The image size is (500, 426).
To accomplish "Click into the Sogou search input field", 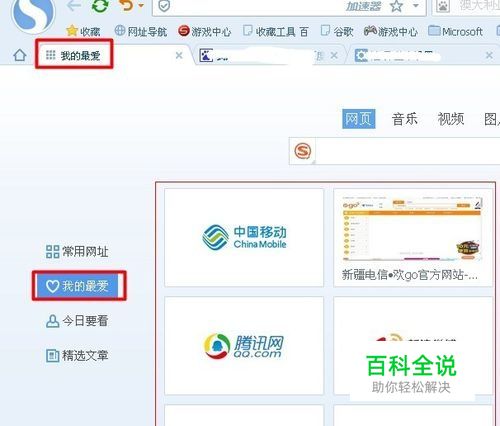I will [408, 151].
